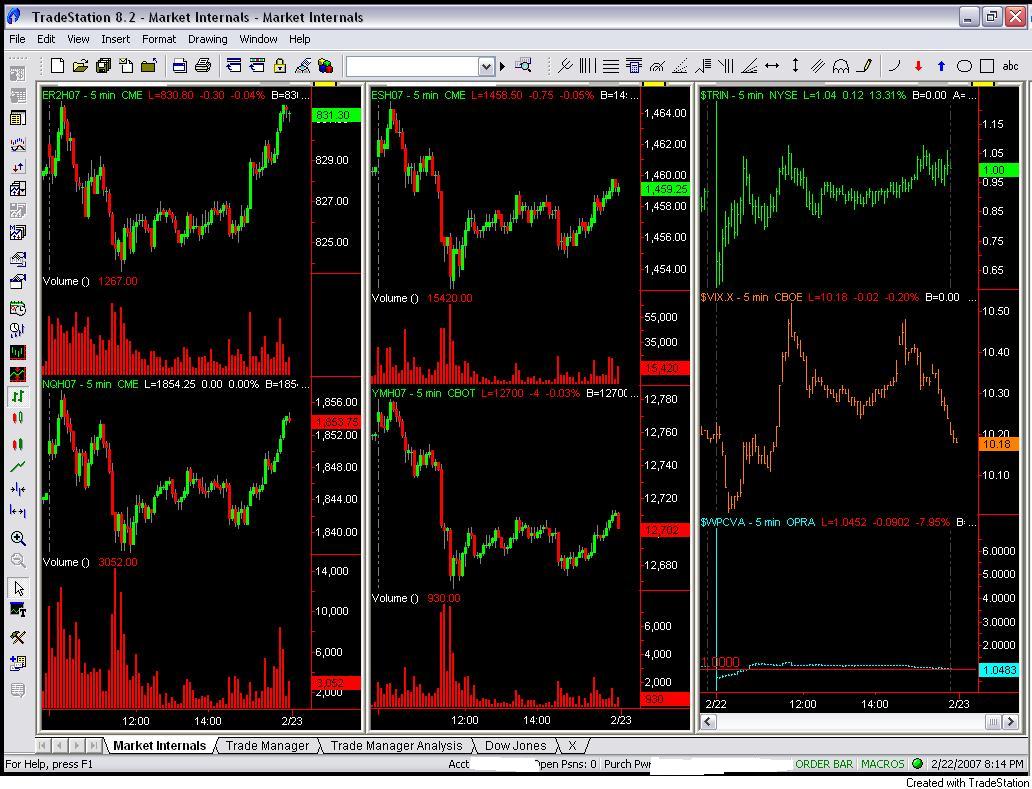The height and width of the screenshot is (789, 1032).
Task: Click the date and time in status bar
Action: point(977,764)
